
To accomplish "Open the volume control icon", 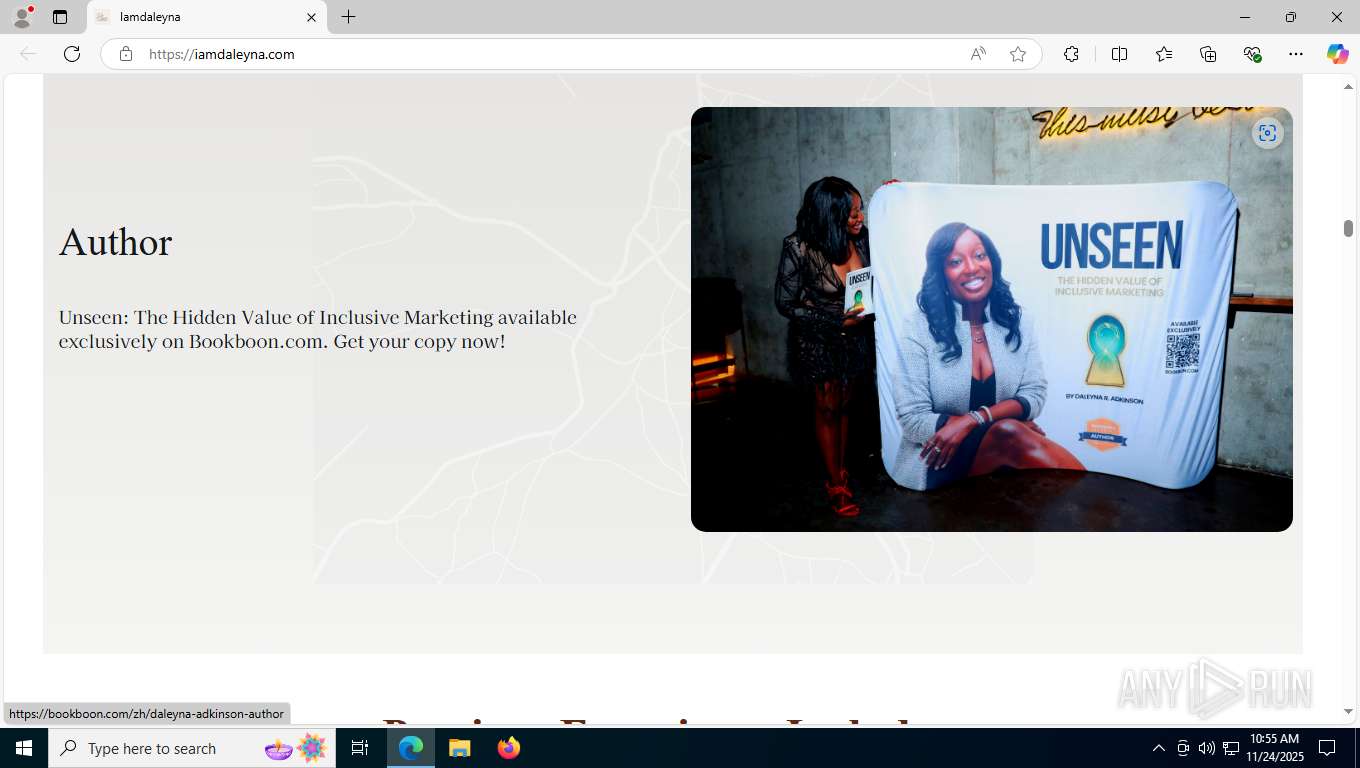I will pyautogui.click(x=1207, y=748).
